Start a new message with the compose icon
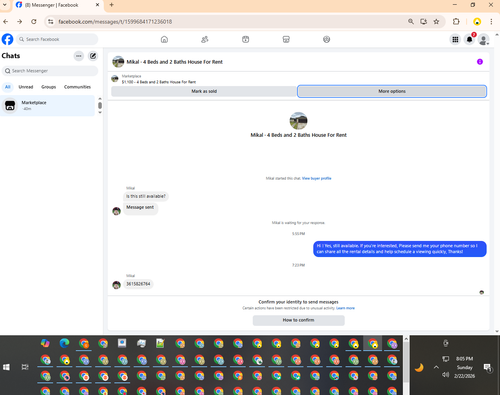Viewport: 500px width, 395px height. tap(93, 56)
